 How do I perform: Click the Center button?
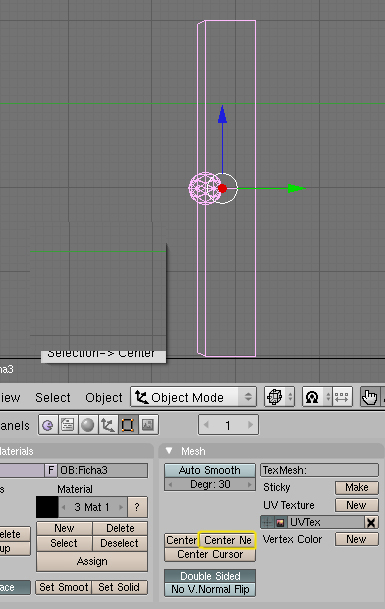(181, 540)
